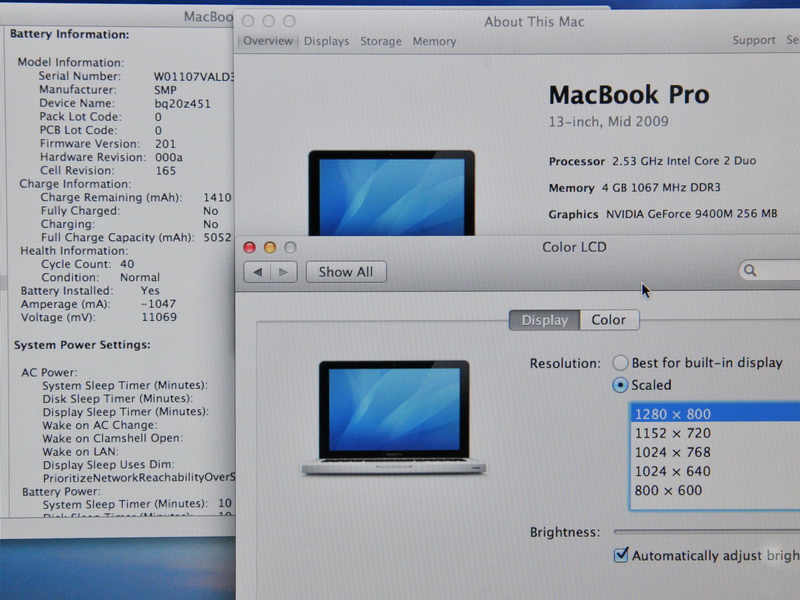
Task: Click the MacBook image in About This Mac
Action: (391, 195)
